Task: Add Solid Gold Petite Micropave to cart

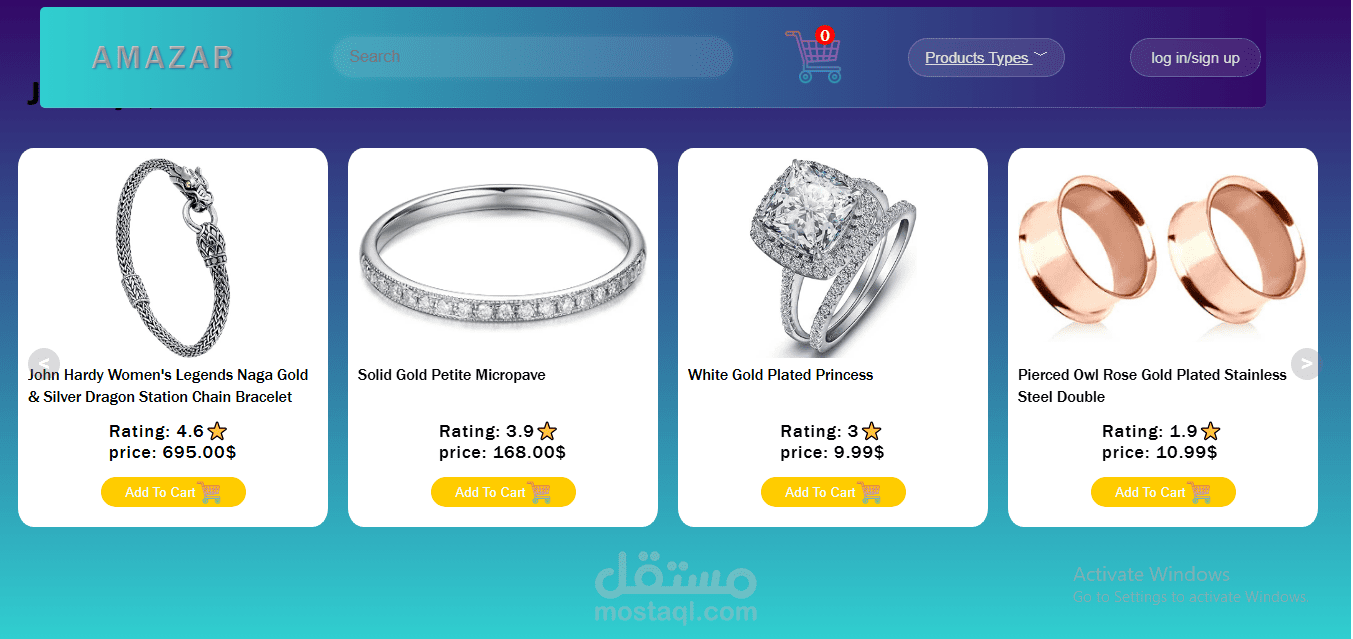Action: tap(503, 492)
